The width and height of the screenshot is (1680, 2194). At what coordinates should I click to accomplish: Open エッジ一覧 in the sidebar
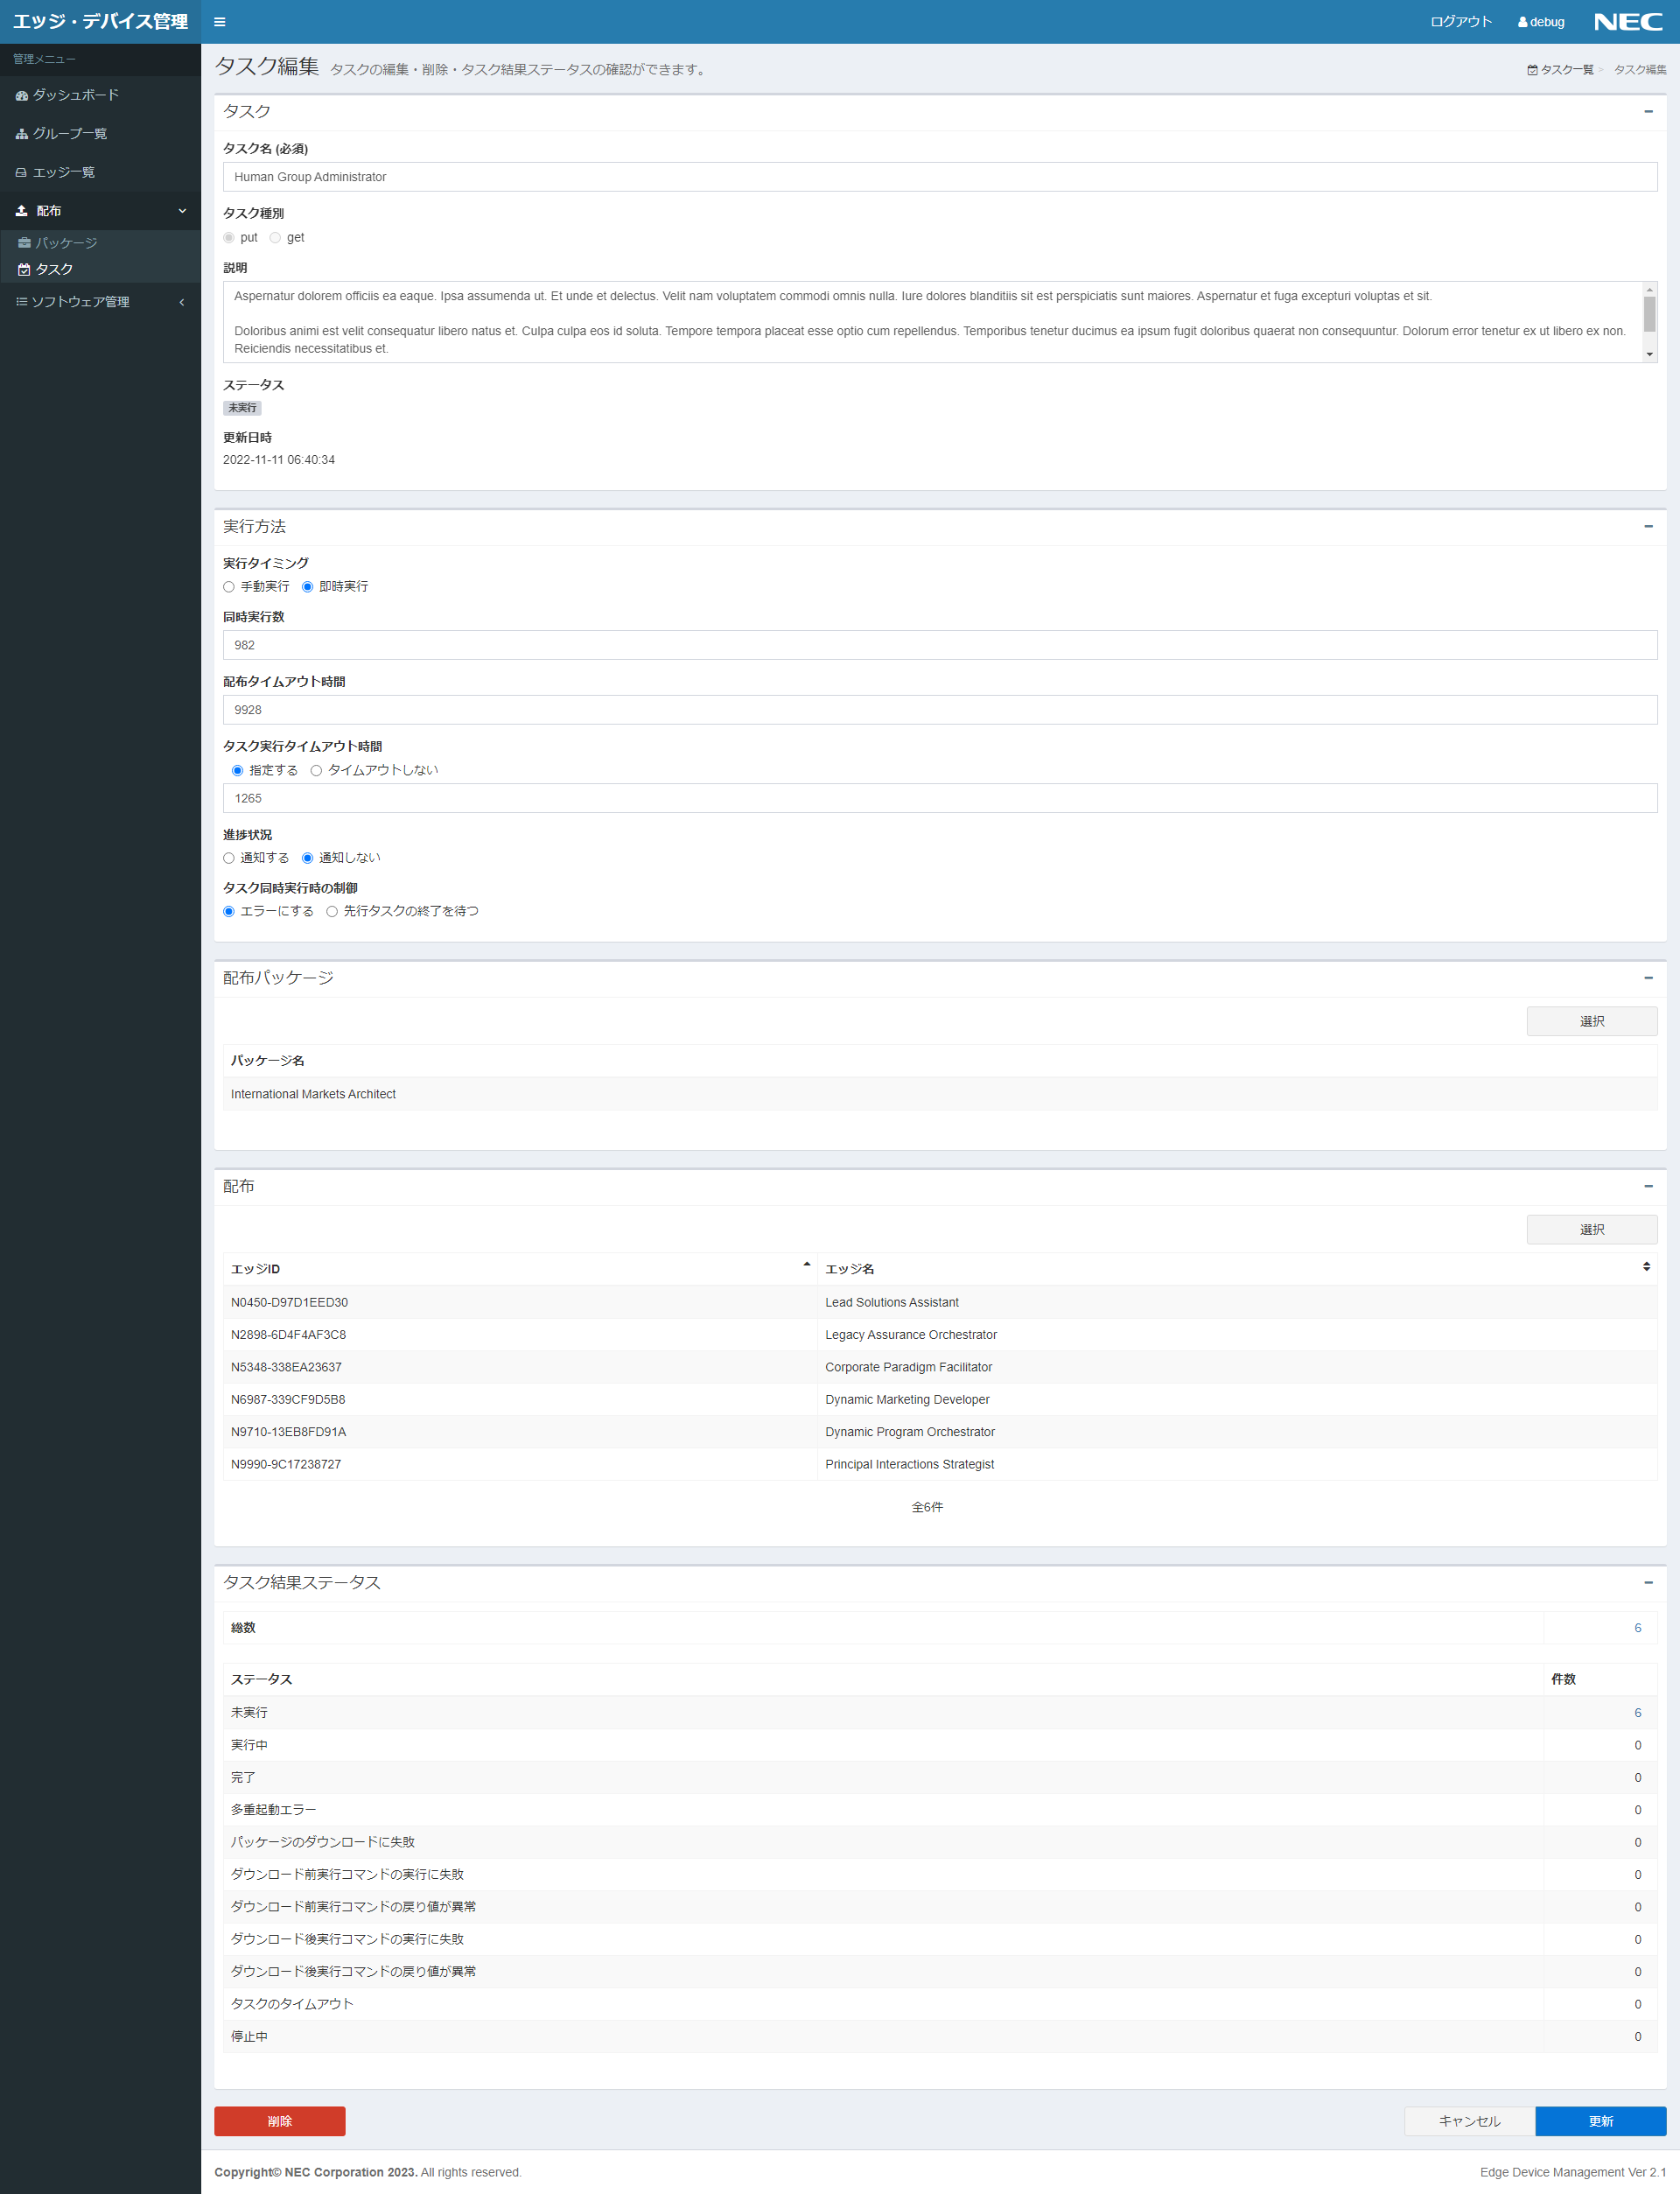[x=63, y=172]
